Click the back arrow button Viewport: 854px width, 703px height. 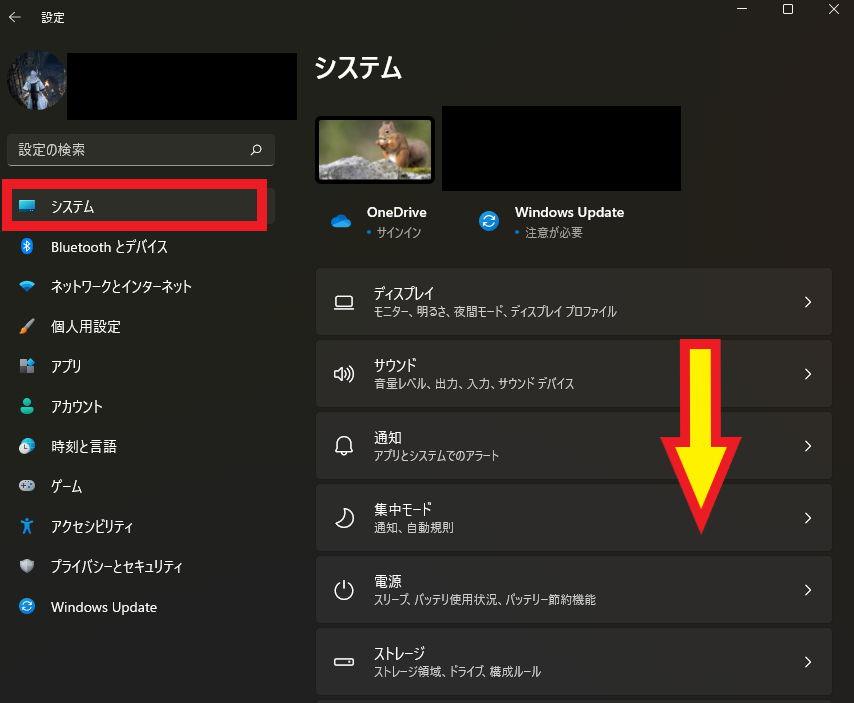point(15,16)
